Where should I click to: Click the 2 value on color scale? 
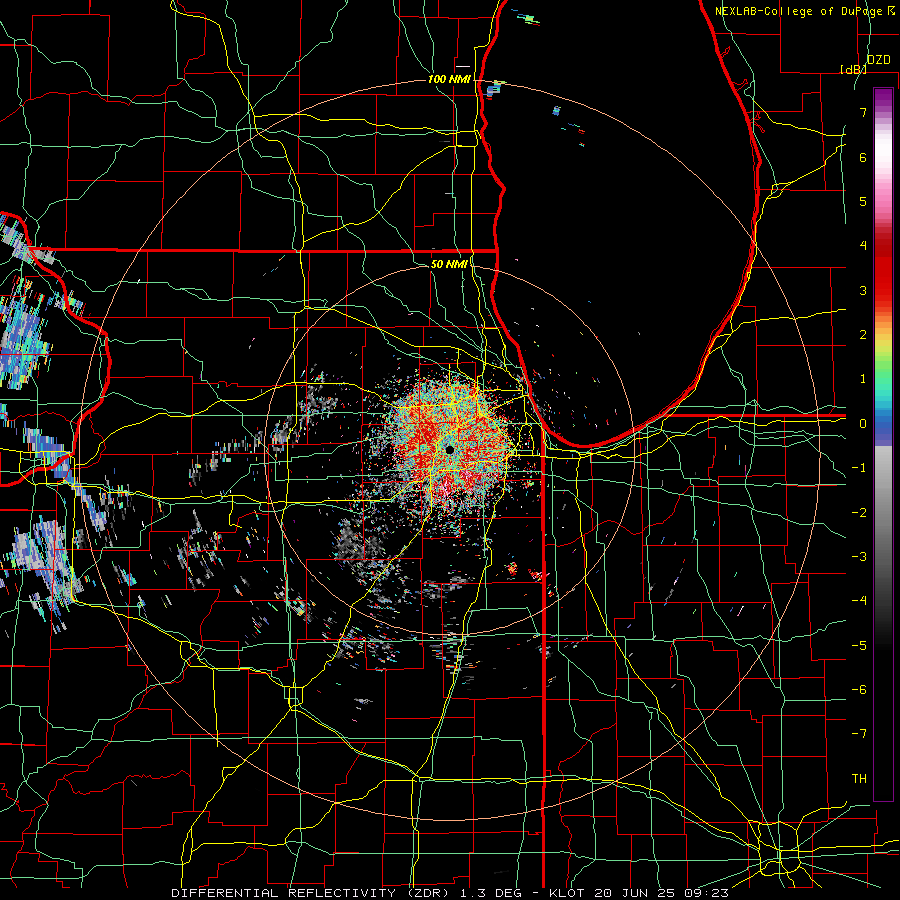coord(863,335)
